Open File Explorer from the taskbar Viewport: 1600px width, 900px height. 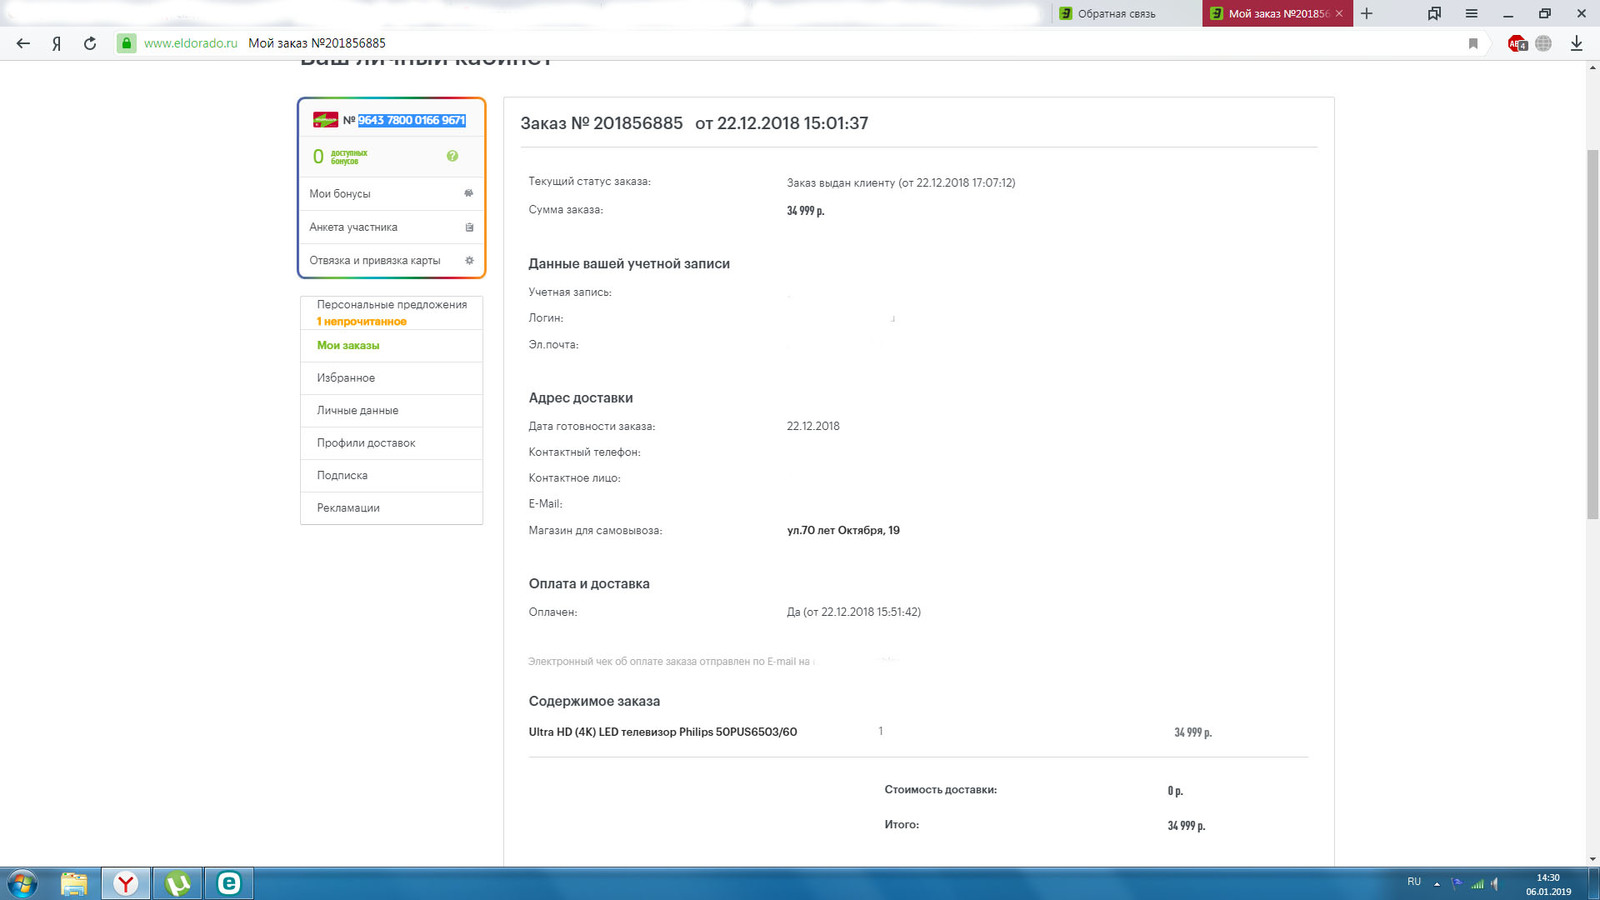pos(74,883)
